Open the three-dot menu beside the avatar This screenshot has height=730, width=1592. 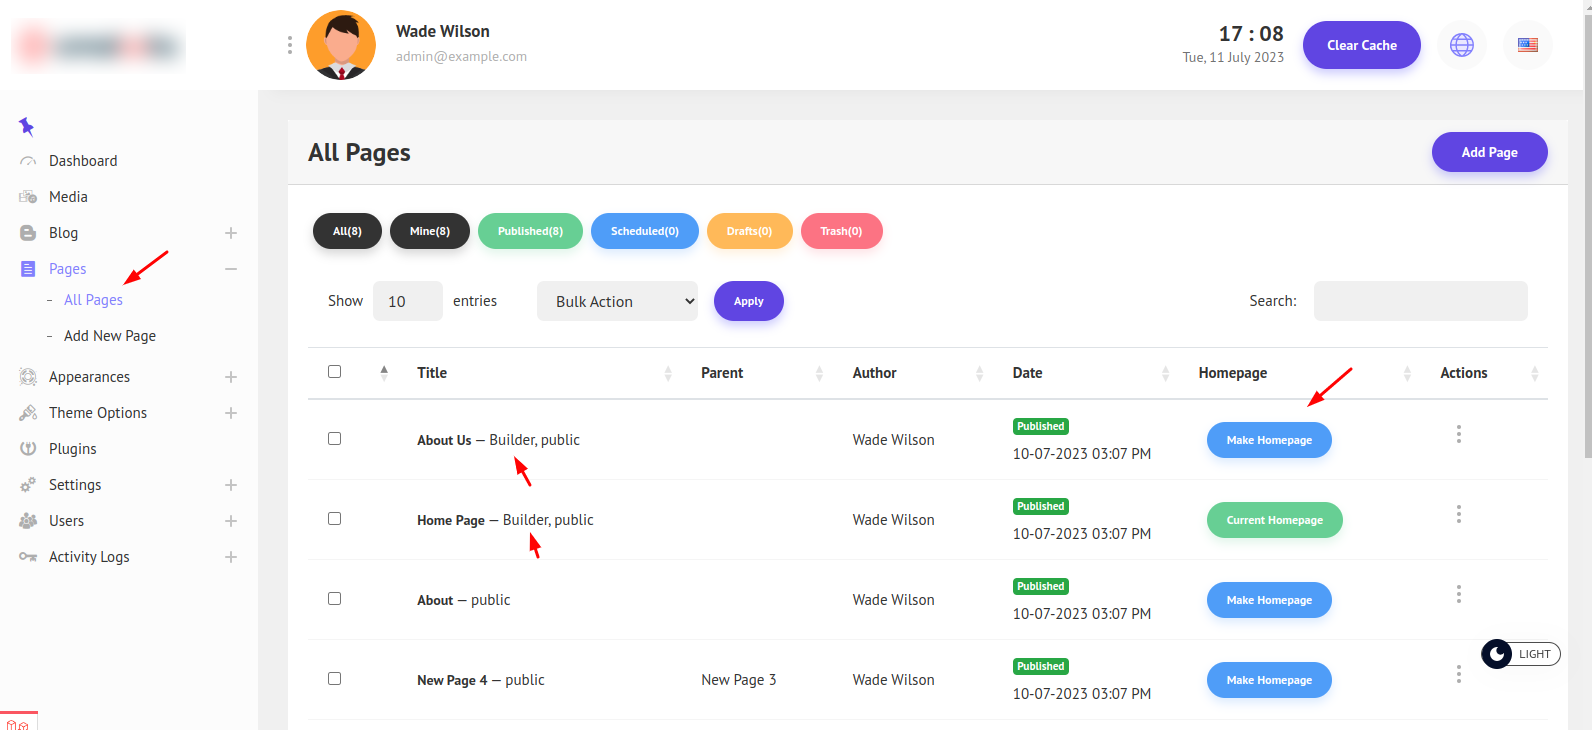point(290,45)
